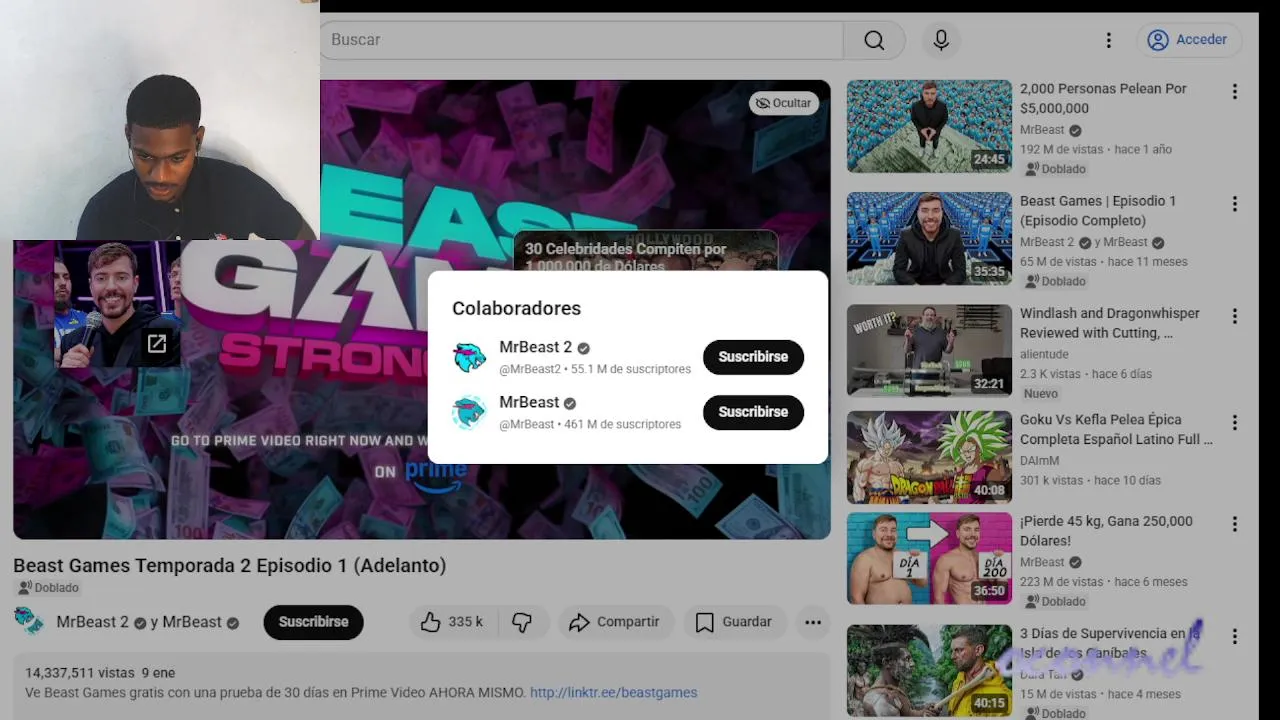The width and height of the screenshot is (1280, 720).
Task: Open Goku Vs Kefla Pelea Épica title
Action: click(1116, 430)
